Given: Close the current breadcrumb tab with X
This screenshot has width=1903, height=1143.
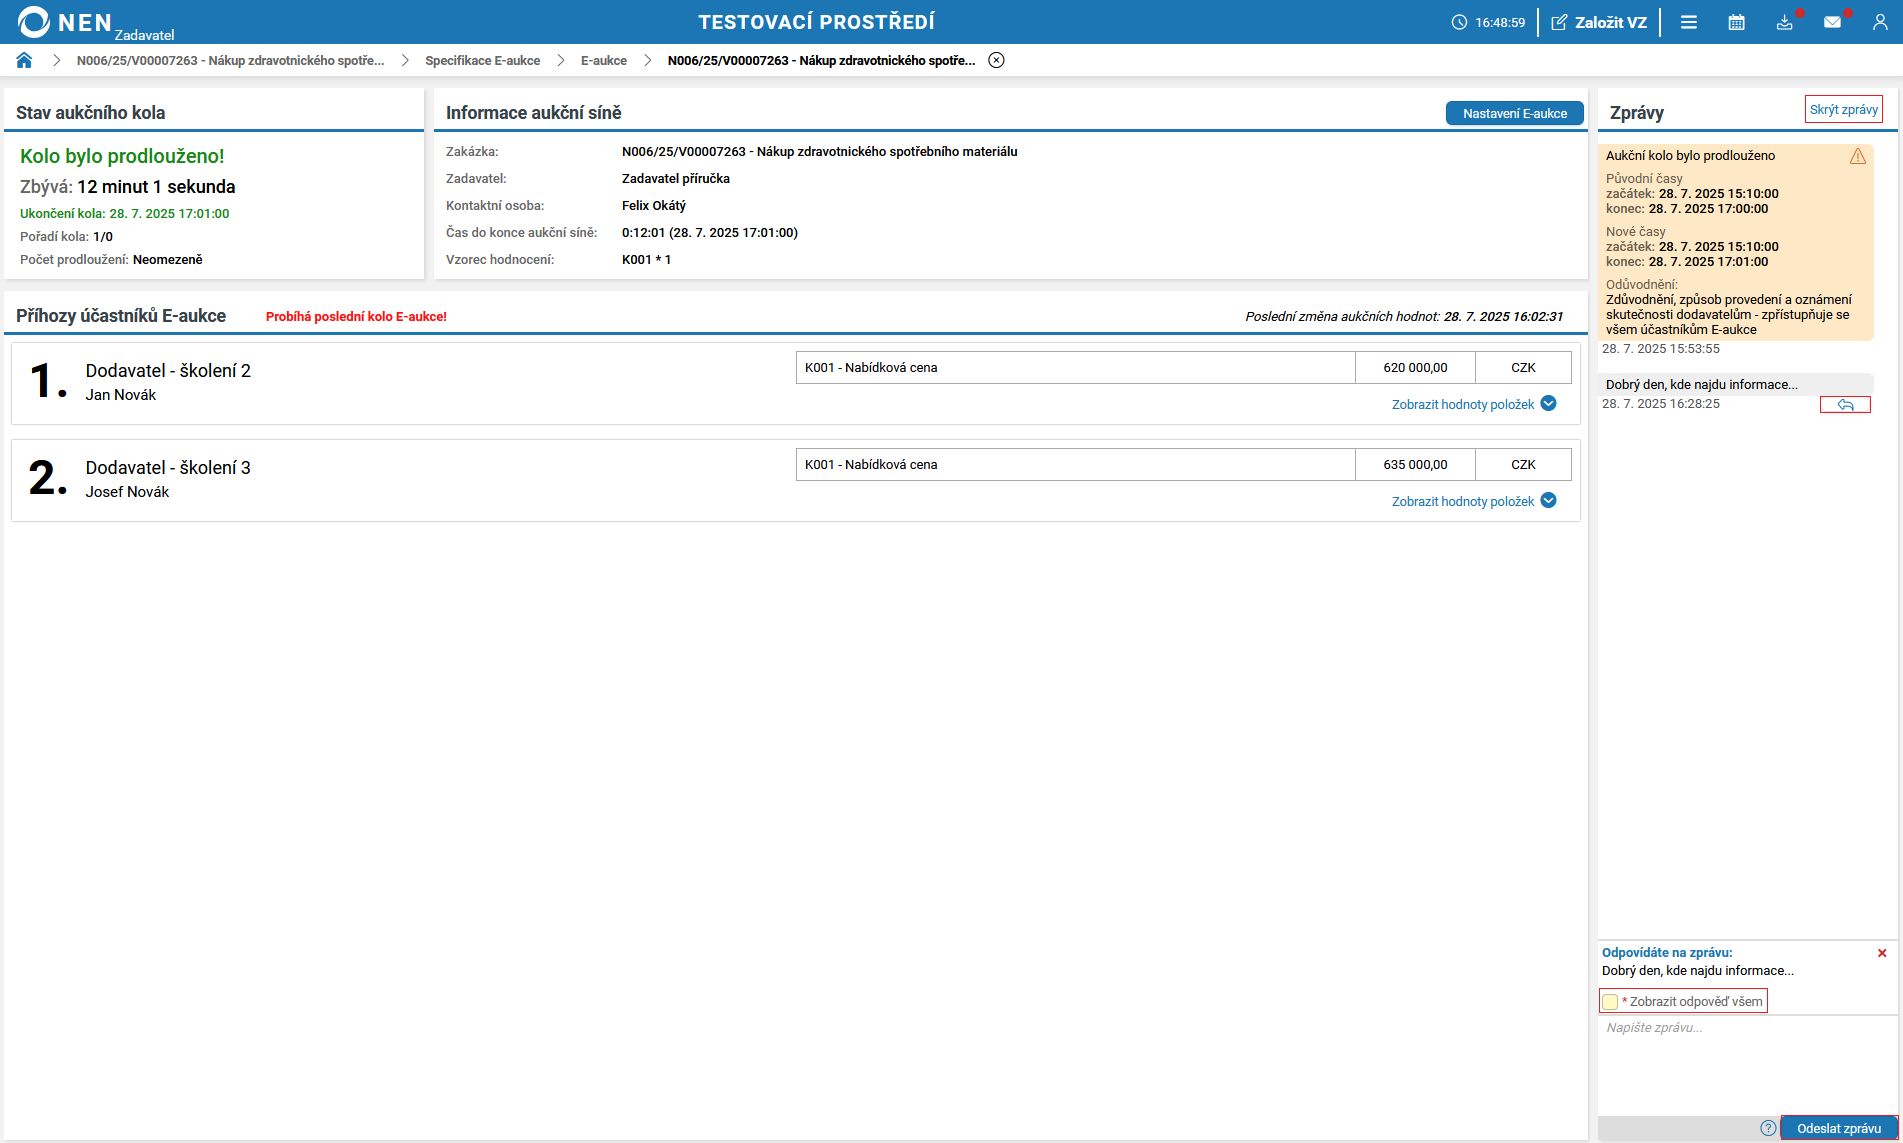Looking at the screenshot, I should point(996,60).
